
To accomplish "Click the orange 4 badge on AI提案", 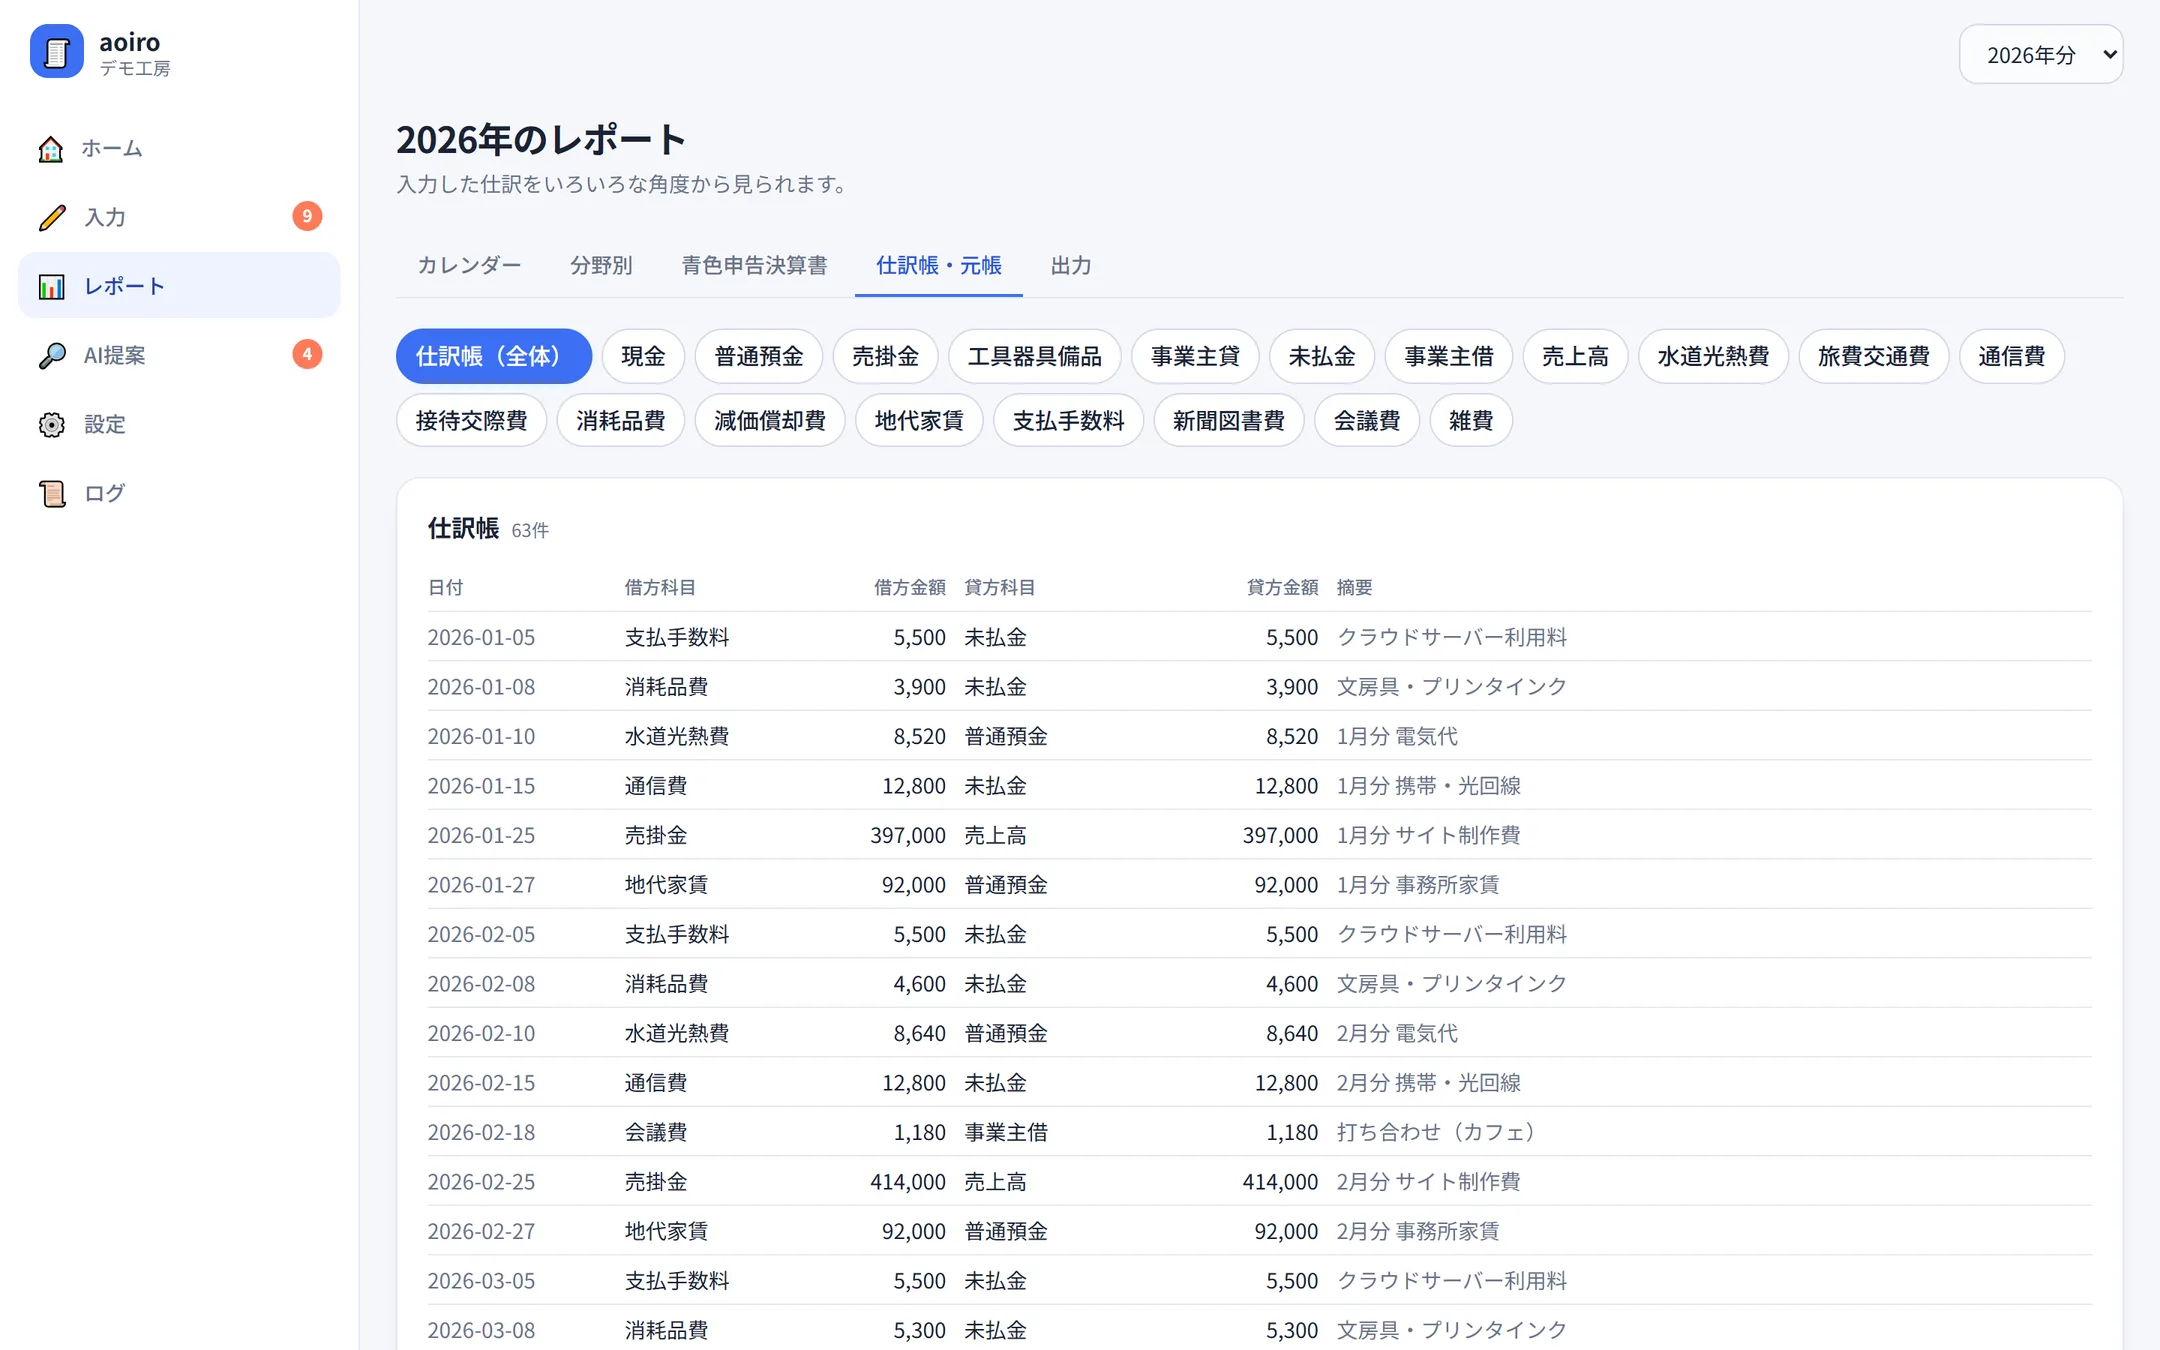I will pos(307,354).
